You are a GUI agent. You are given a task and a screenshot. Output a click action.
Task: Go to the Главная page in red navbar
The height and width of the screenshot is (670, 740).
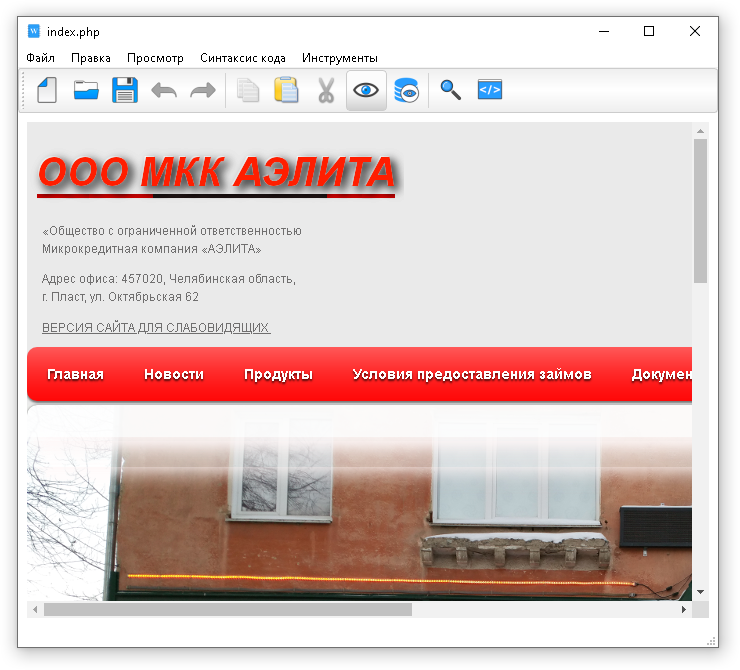[x=76, y=374]
